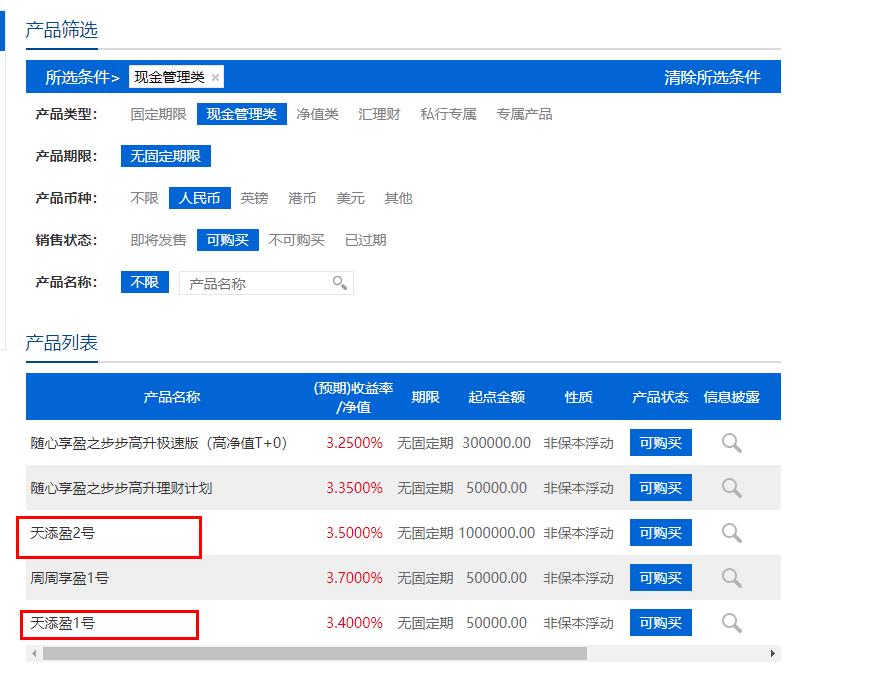Click the 清除所选条件 link
The height and width of the screenshot is (680, 877).
click(x=711, y=76)
